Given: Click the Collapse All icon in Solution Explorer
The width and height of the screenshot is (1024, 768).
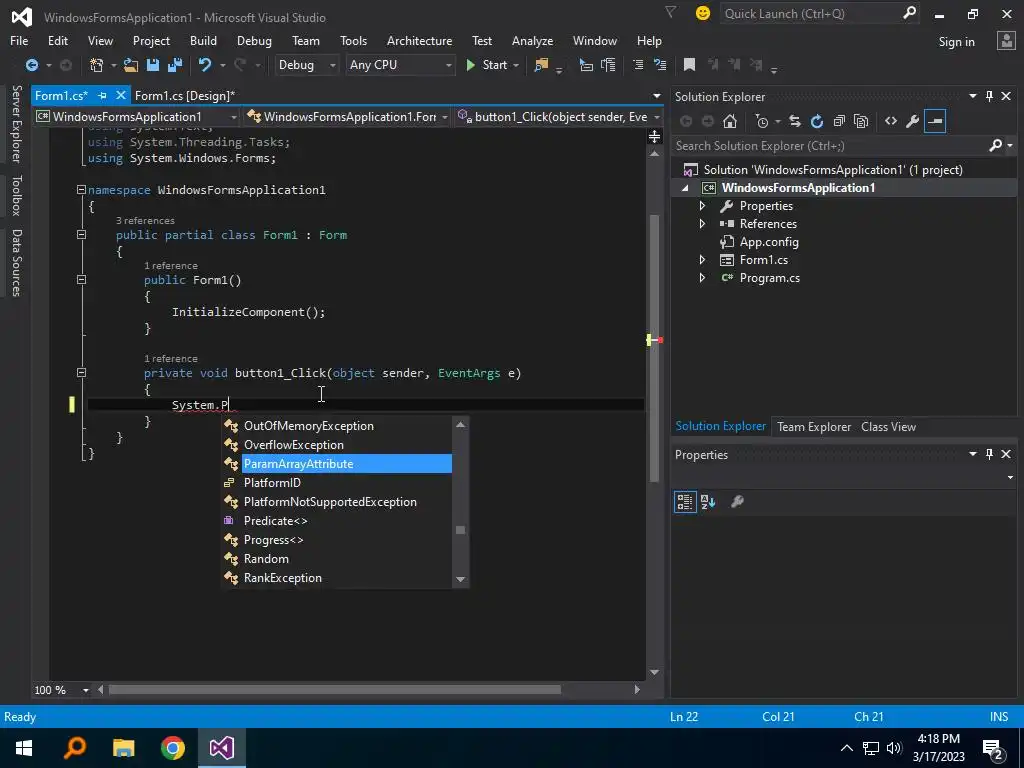Looking at the screenshot, I should point(839,121).
